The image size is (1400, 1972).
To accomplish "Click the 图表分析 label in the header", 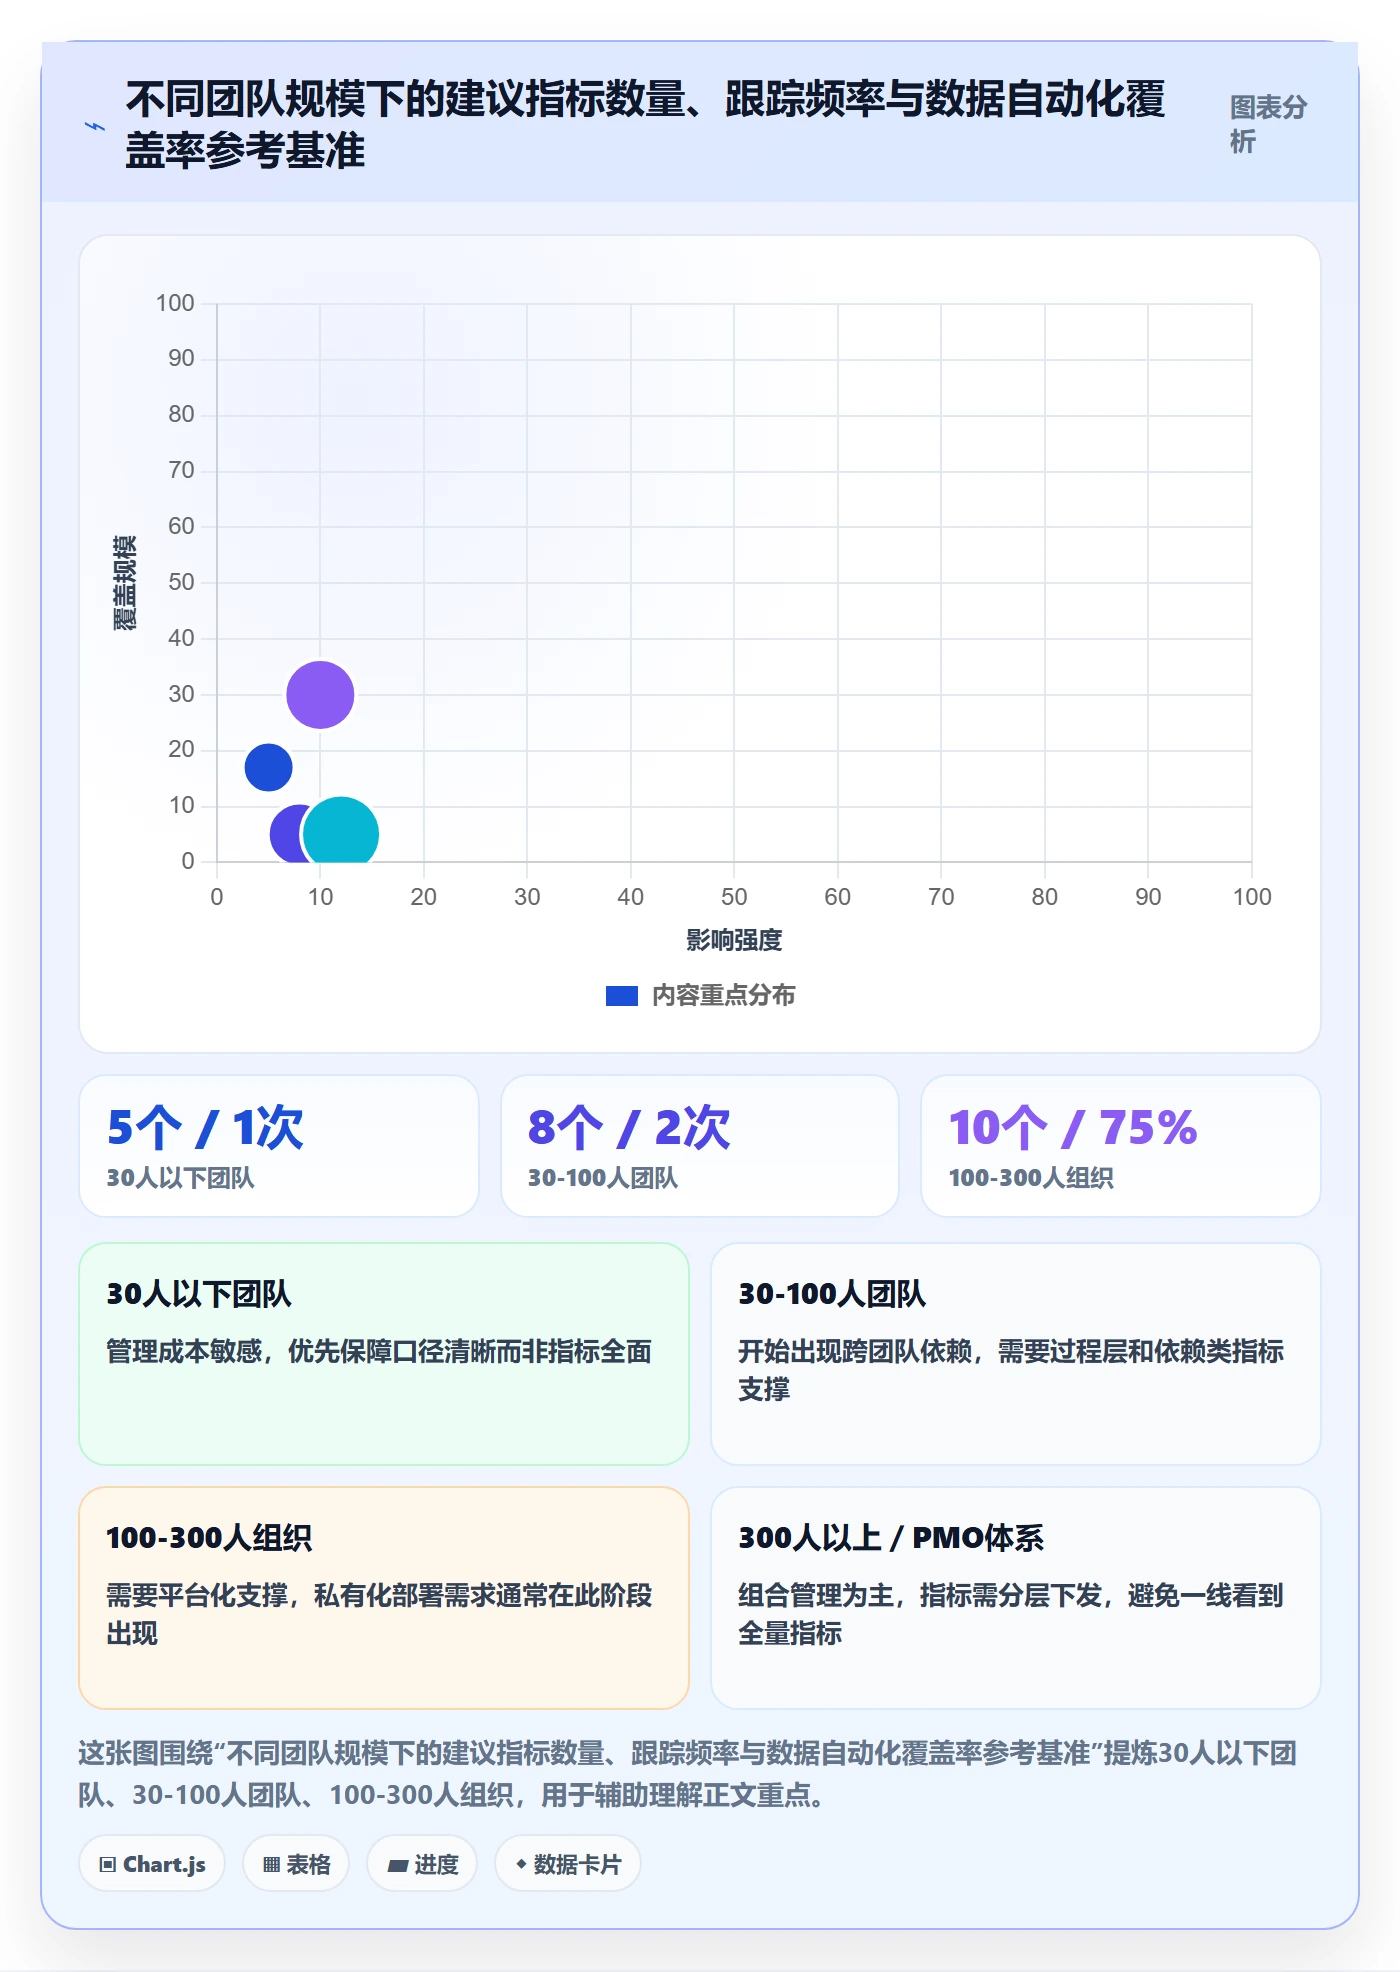I will coord(1268,124).
